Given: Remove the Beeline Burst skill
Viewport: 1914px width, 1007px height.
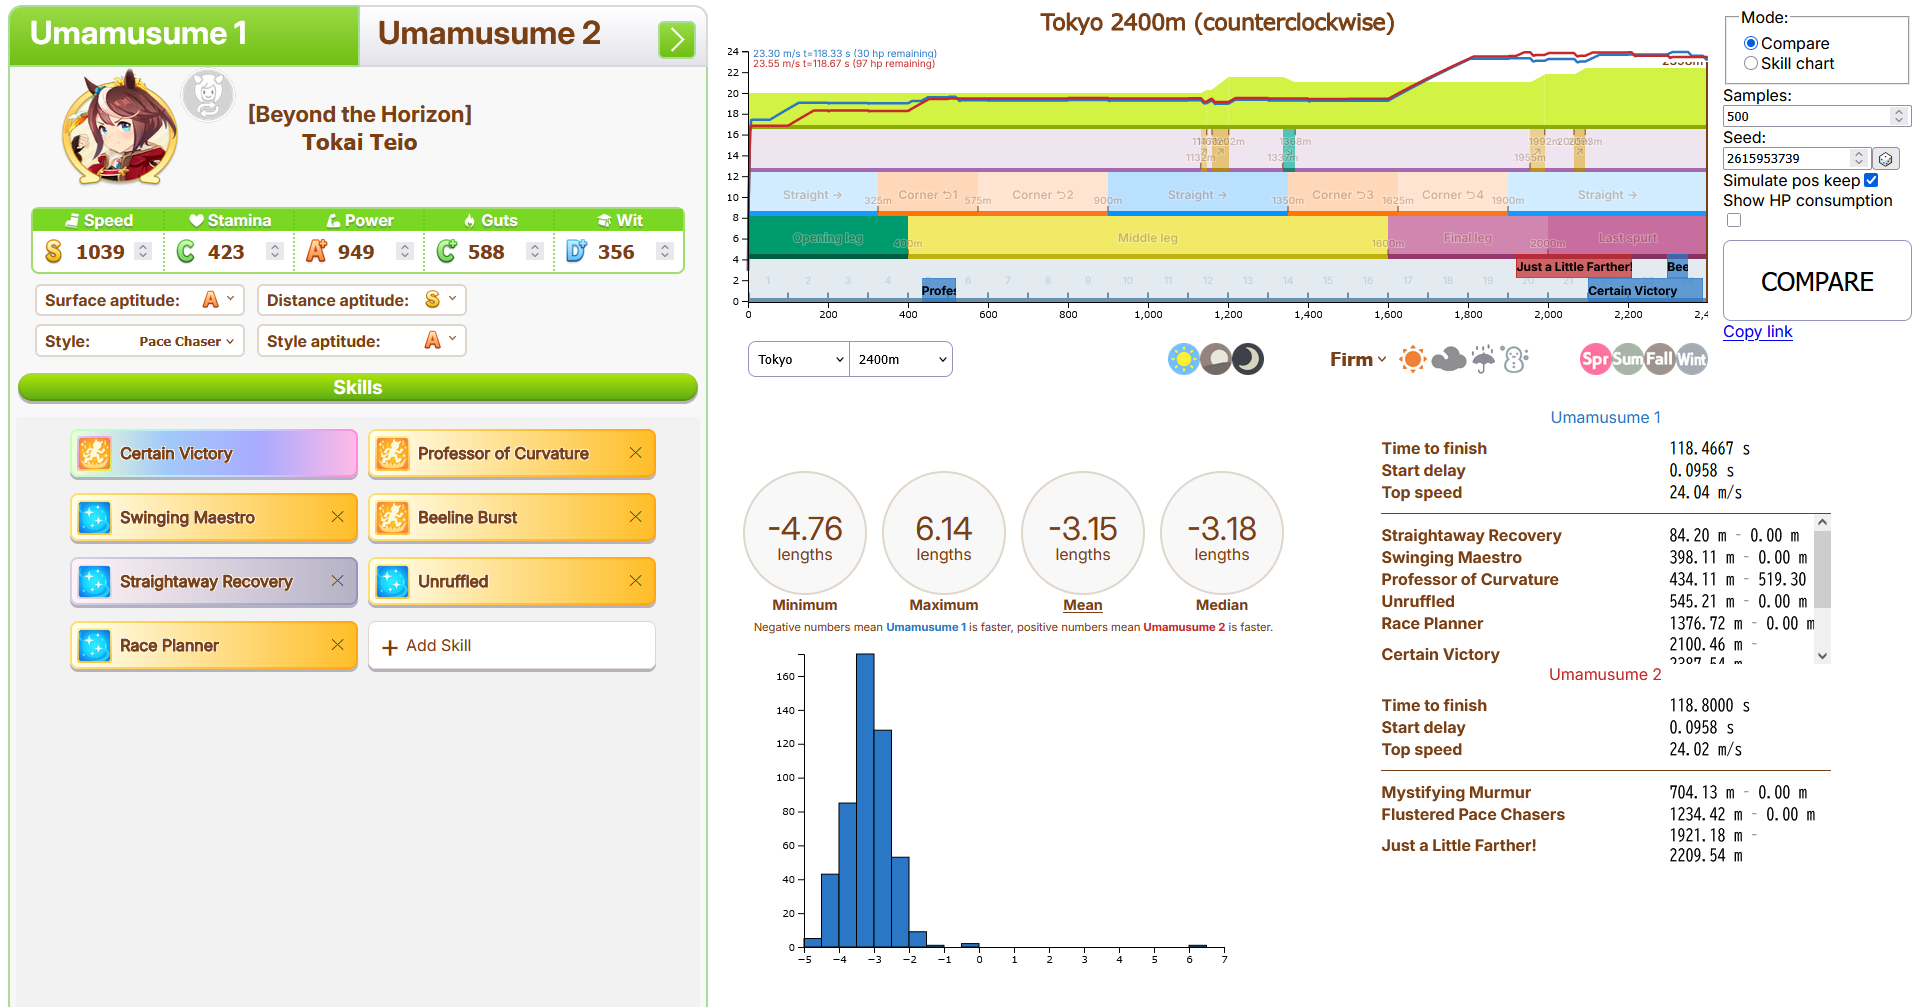Looking at the screenshot, I should (635, 517).
